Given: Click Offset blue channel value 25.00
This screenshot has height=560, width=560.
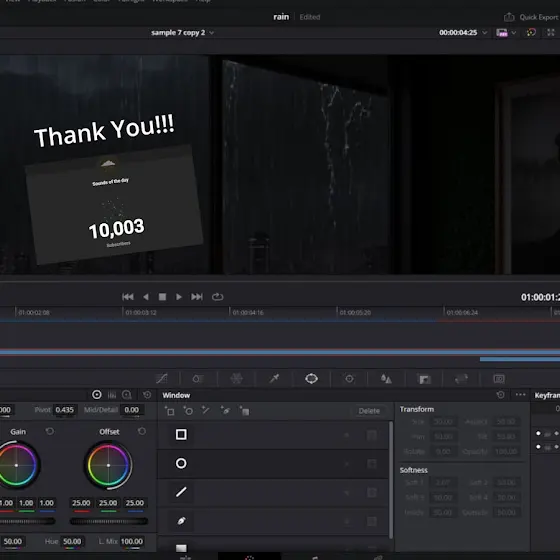Looking at the screenshot, I should [135, 503].
